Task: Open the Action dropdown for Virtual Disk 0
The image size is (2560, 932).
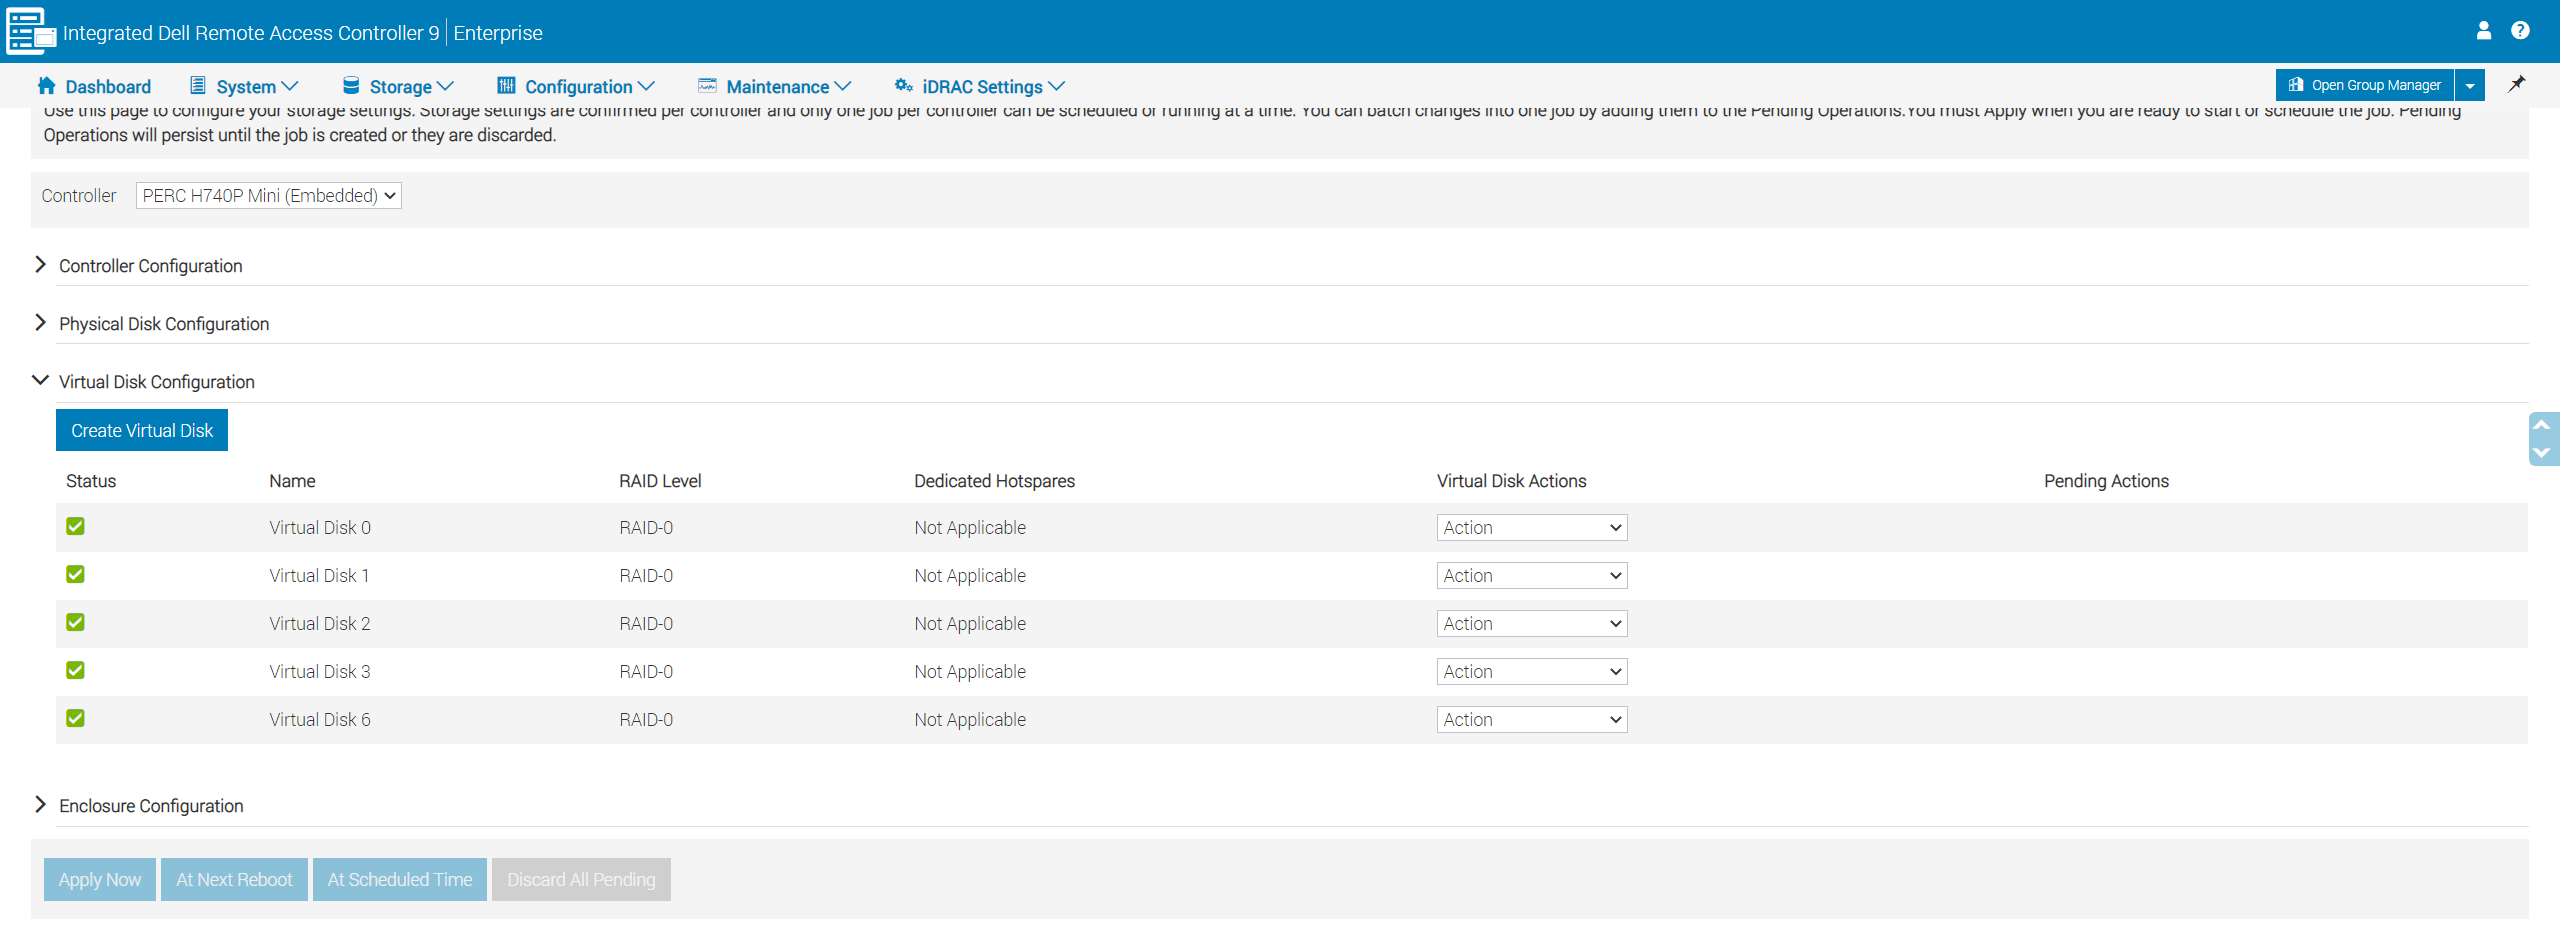Action: click(x=1532, y=528)
